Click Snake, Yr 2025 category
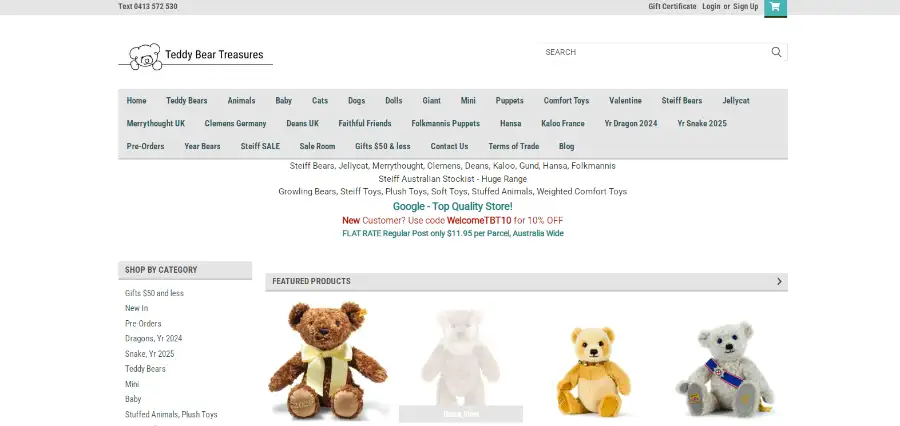The height and width of the screenshot is (426, 900). coord(150,354)
